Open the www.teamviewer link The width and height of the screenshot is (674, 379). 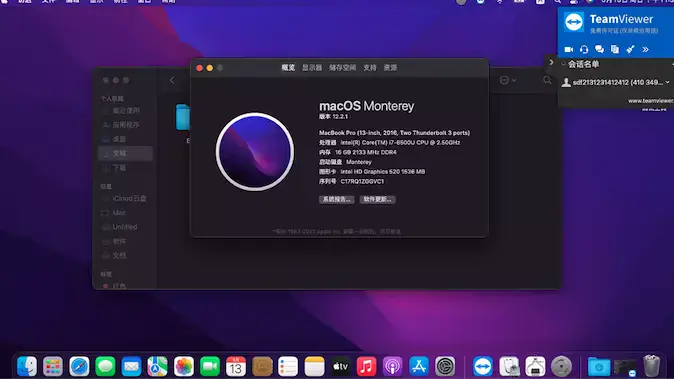(x=651, y=101)
